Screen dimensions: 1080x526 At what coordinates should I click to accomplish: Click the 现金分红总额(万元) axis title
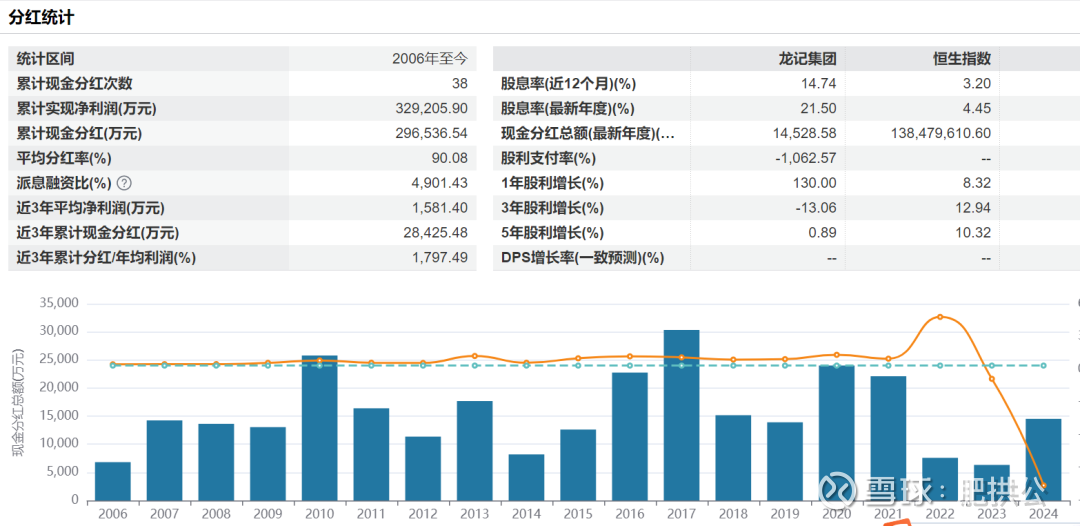17,403
